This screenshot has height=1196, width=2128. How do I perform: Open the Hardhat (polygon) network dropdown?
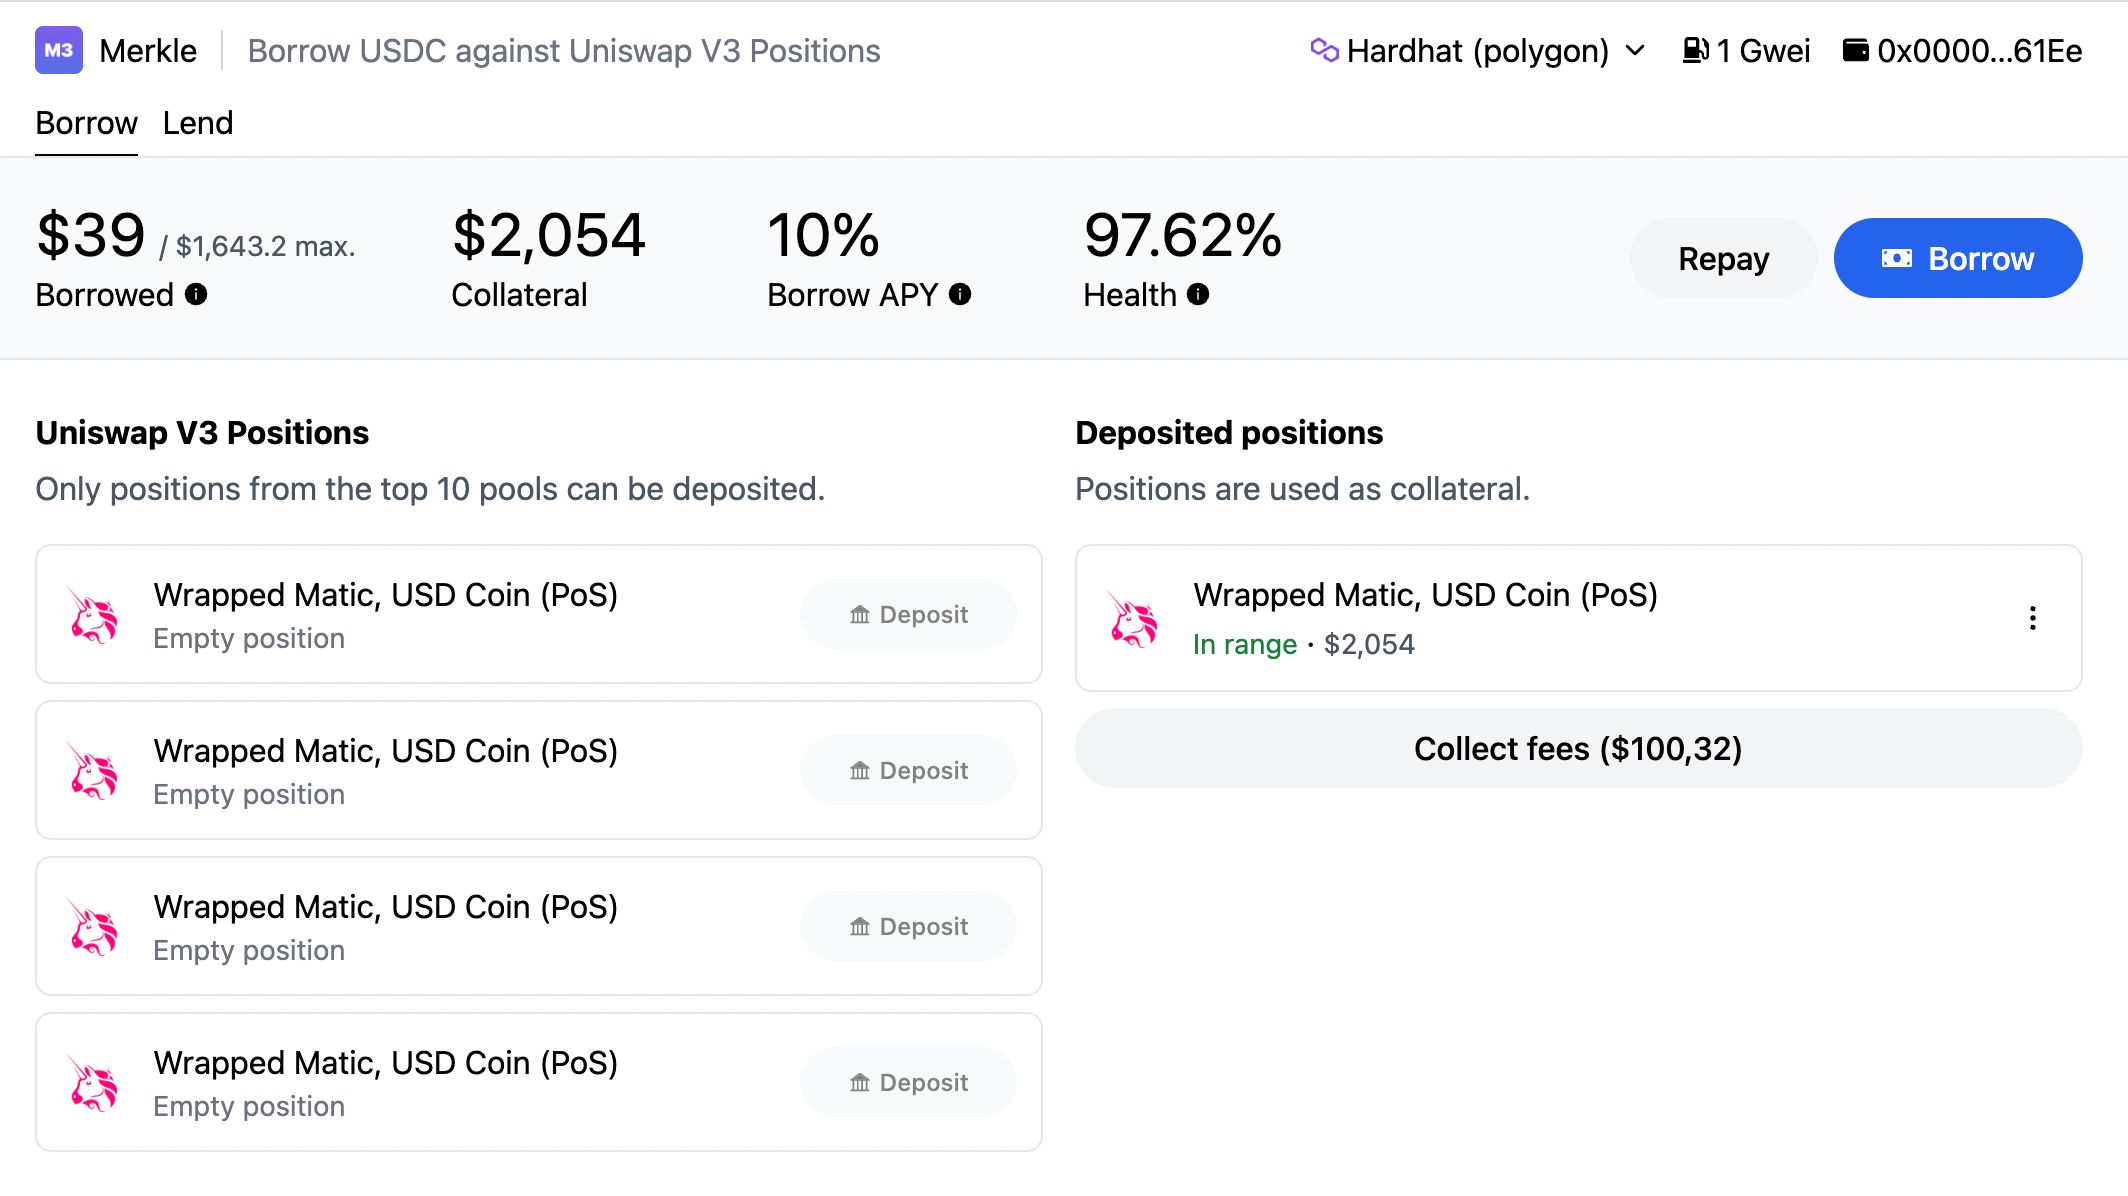point(1478,50)
